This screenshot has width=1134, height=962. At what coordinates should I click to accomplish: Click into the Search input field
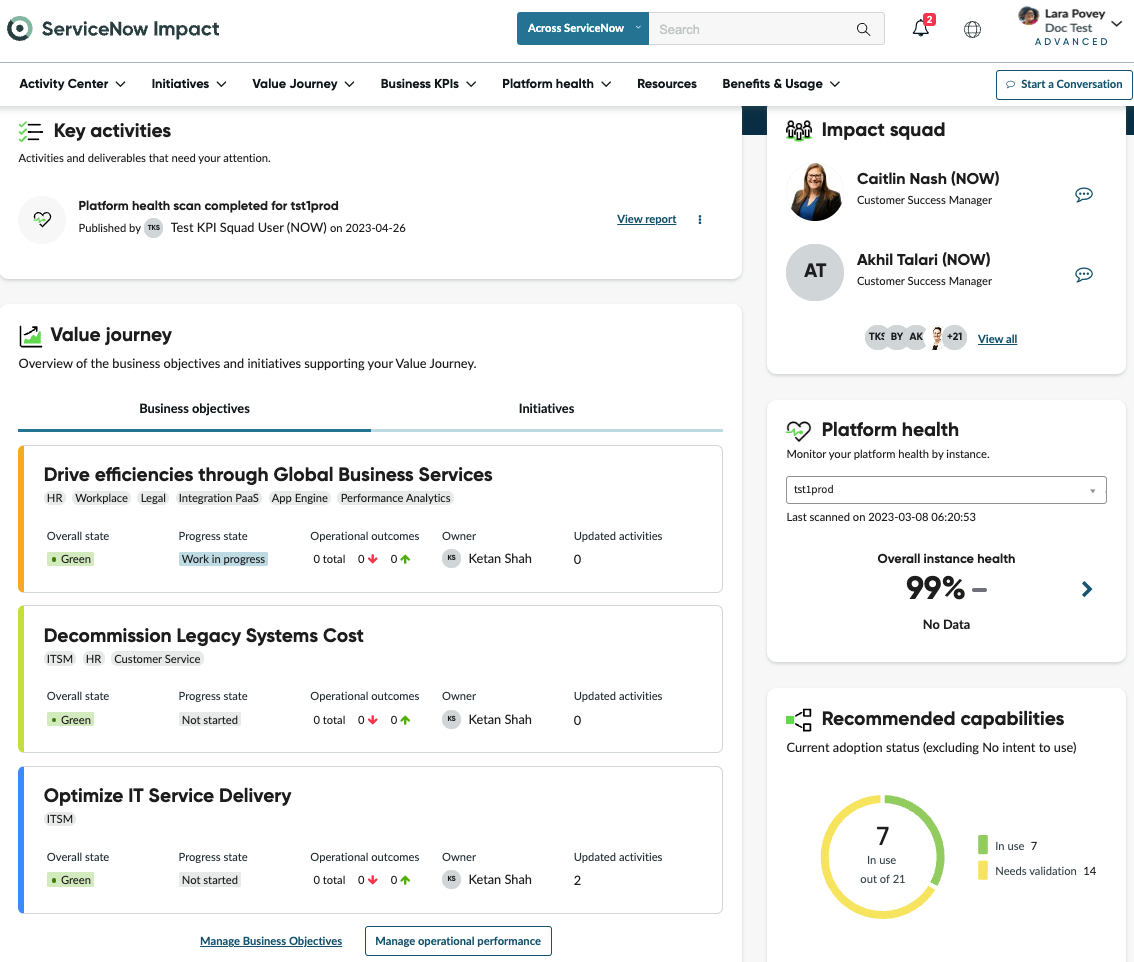click(x=752, y=29)
